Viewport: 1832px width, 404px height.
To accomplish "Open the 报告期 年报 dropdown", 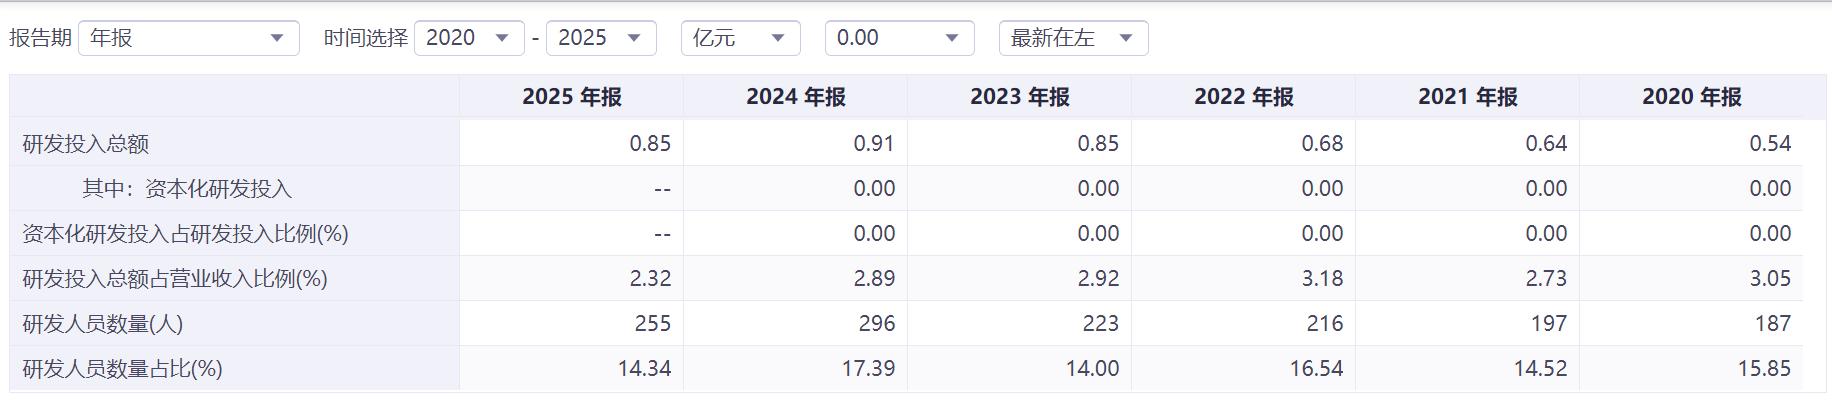I will tap(188, 38).
